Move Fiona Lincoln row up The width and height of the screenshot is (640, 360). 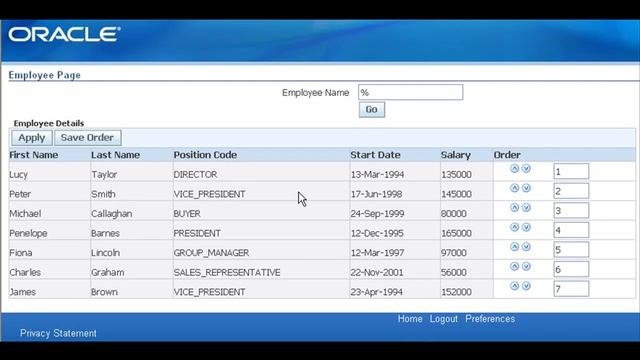[x=514, y=247]
